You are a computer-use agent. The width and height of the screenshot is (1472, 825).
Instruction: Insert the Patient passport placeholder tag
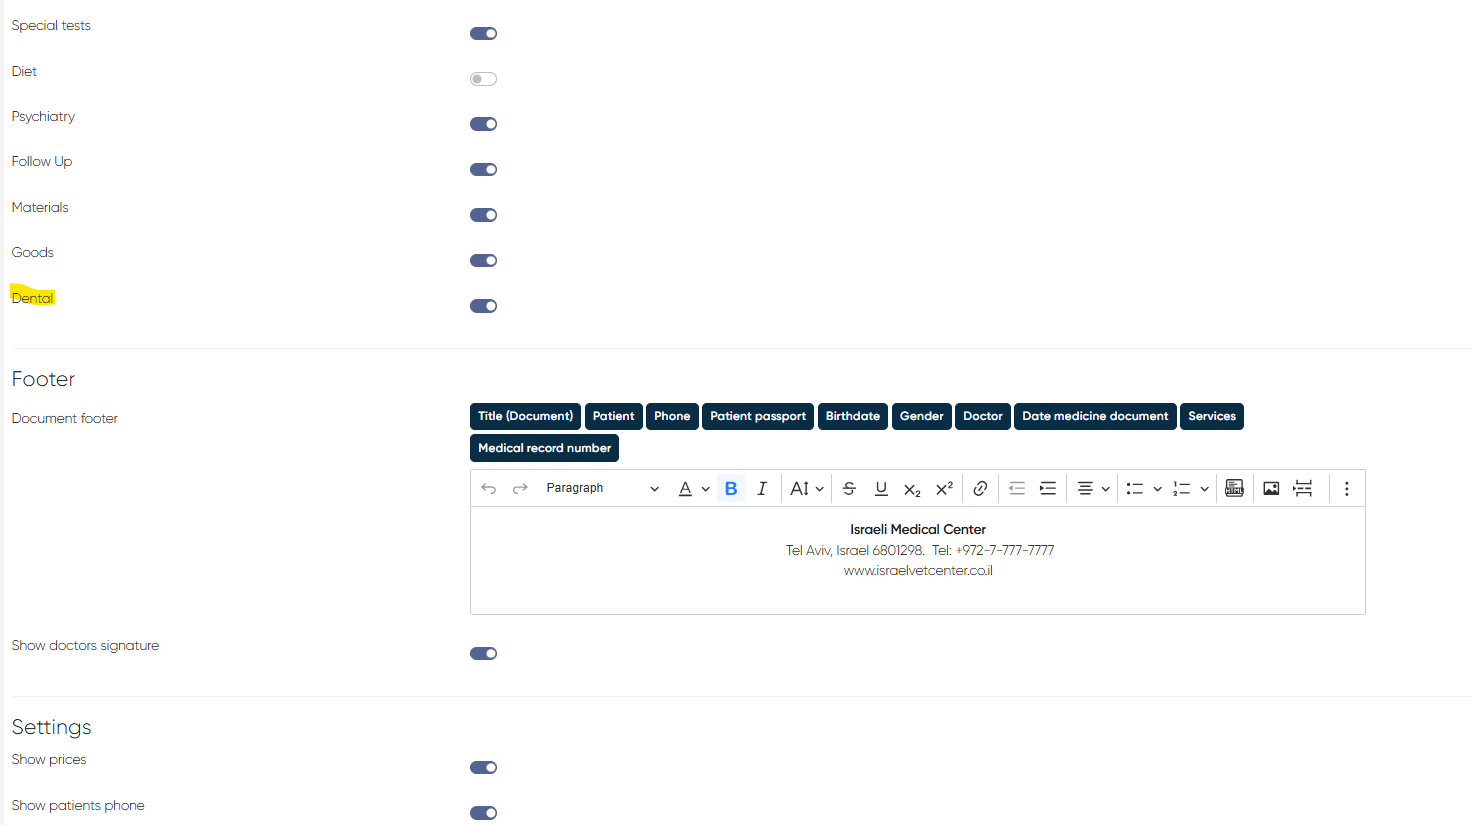pos(757,416)
